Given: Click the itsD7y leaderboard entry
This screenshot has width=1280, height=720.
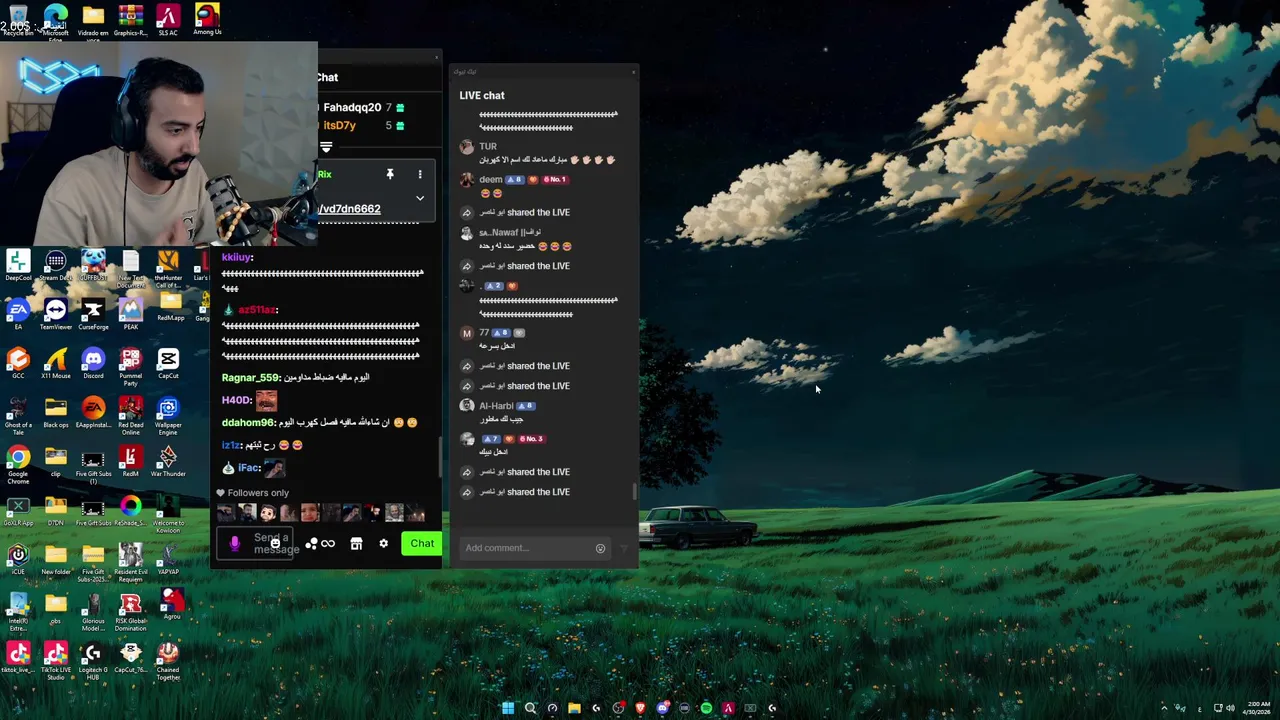Looking at the screenshot, I should tap(339, 126).
